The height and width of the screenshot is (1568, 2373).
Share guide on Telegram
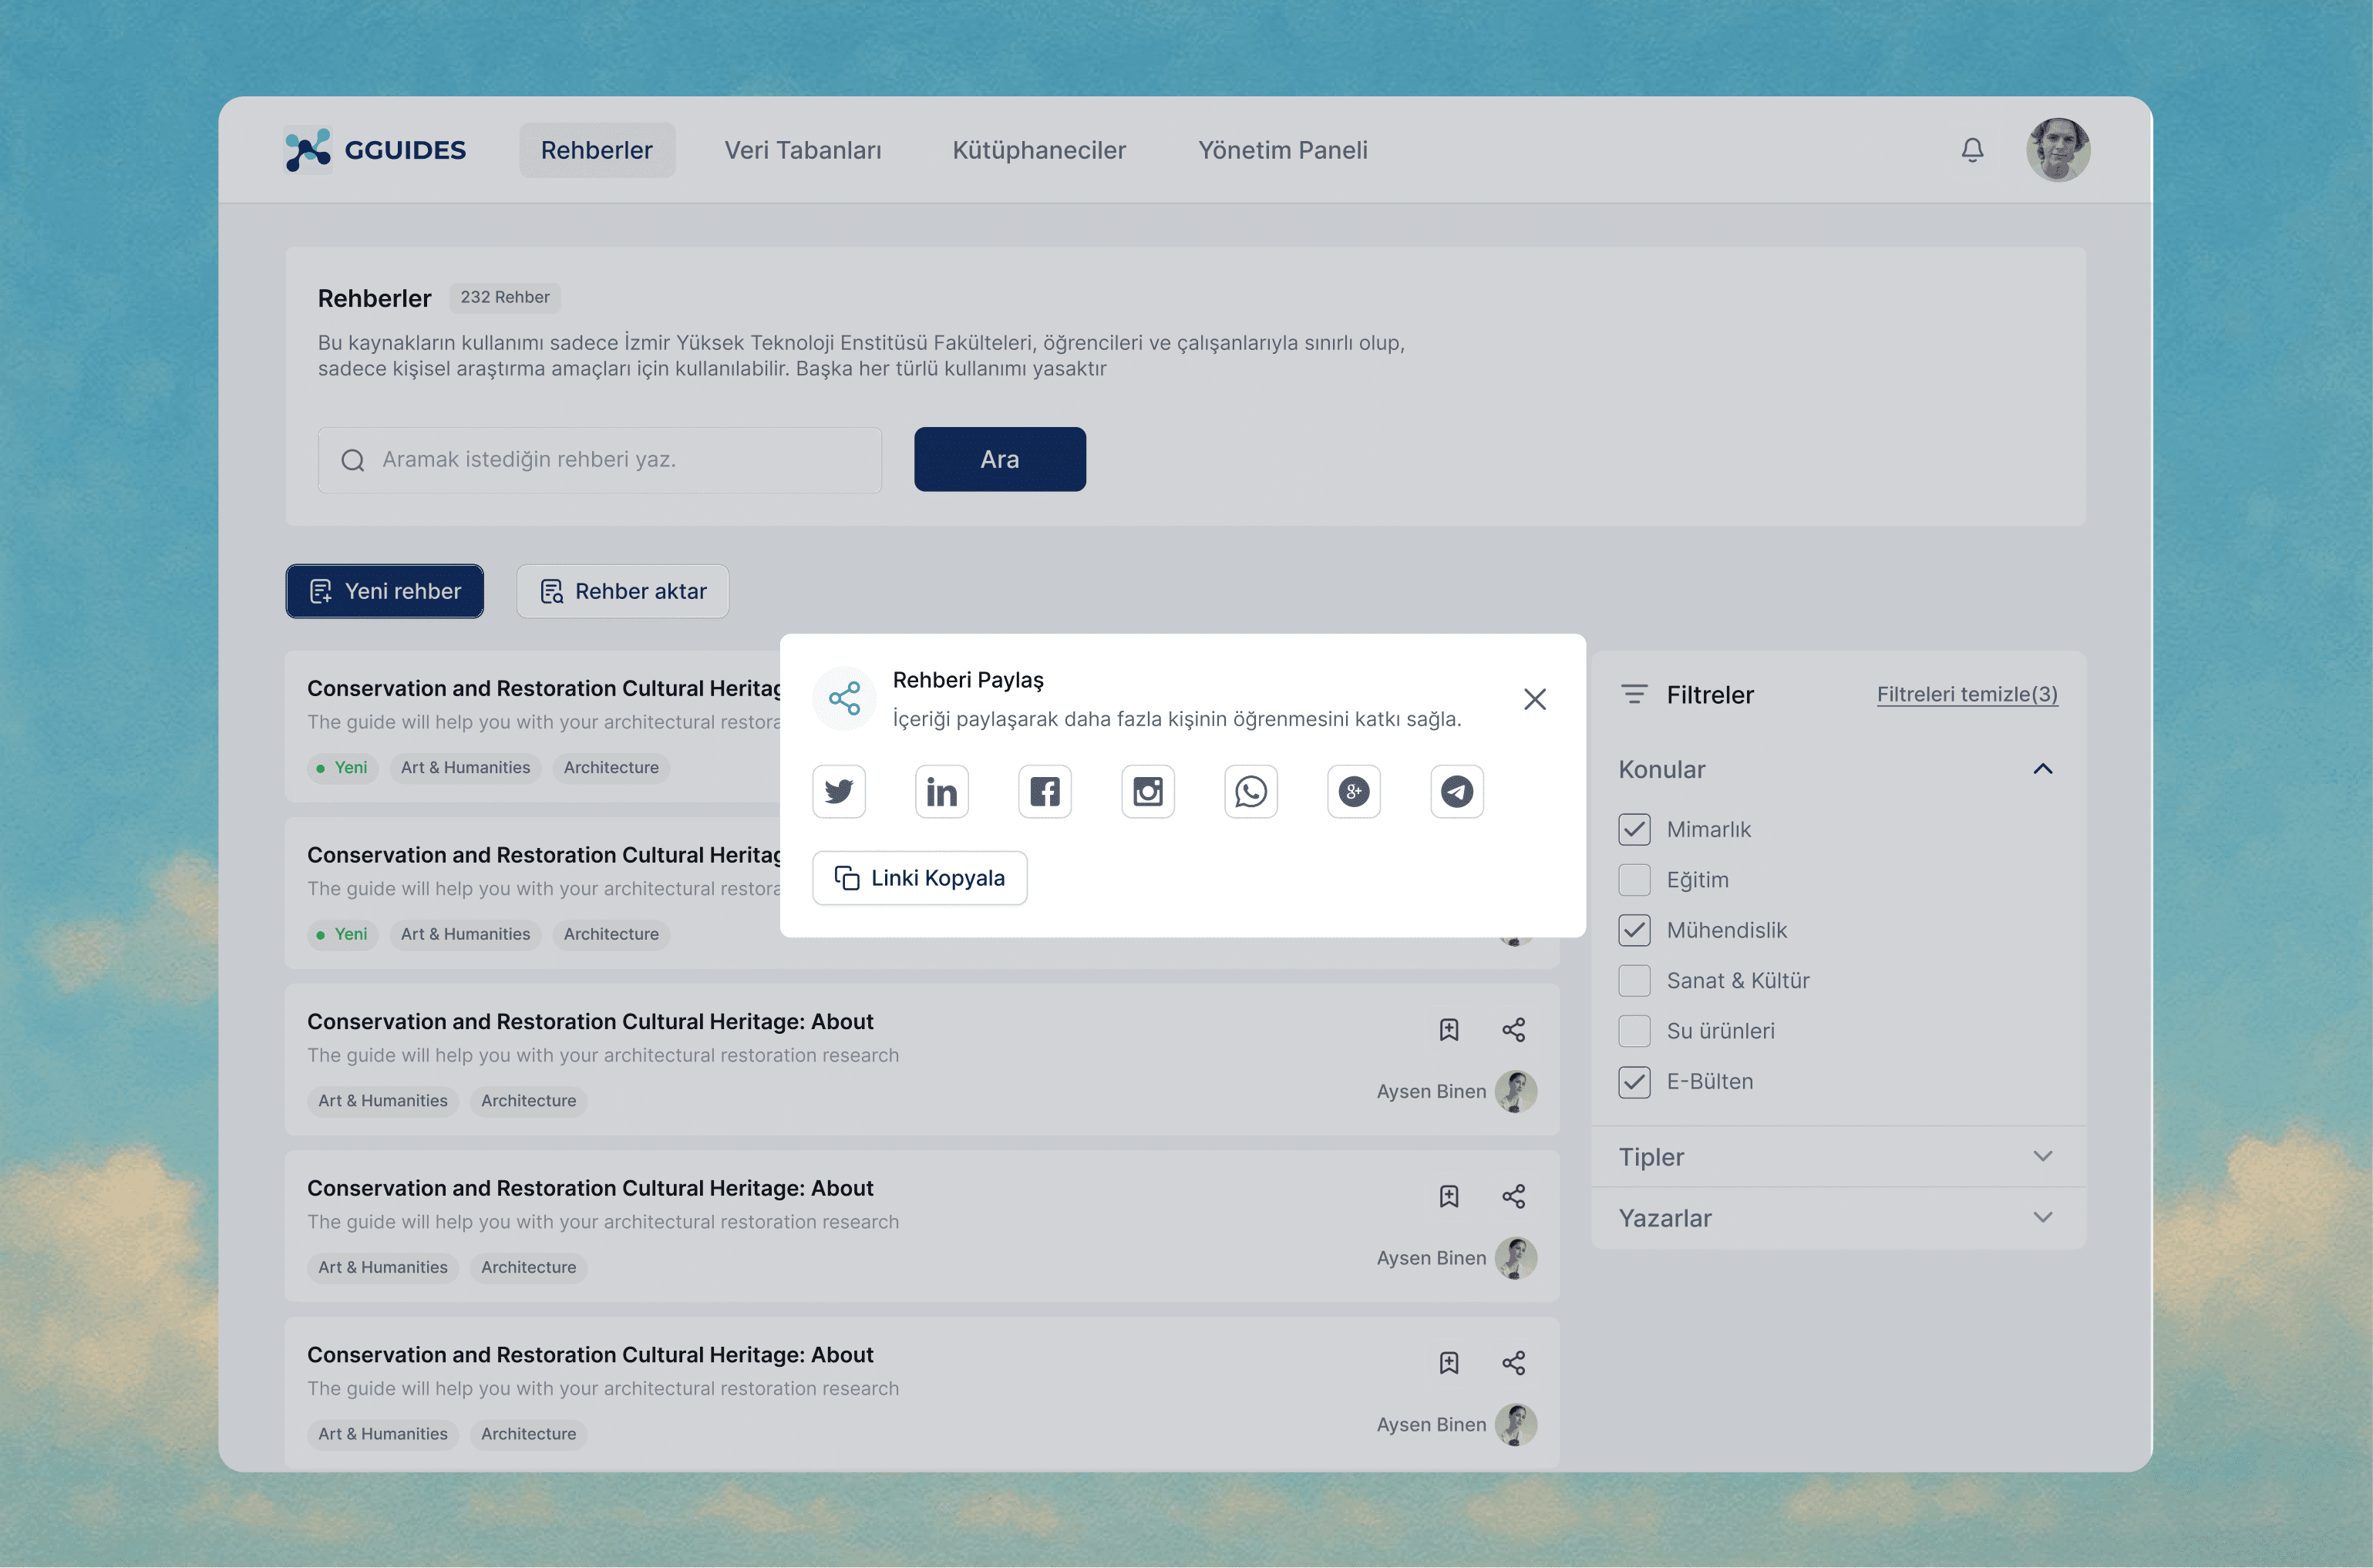[x=1456, y=792]
